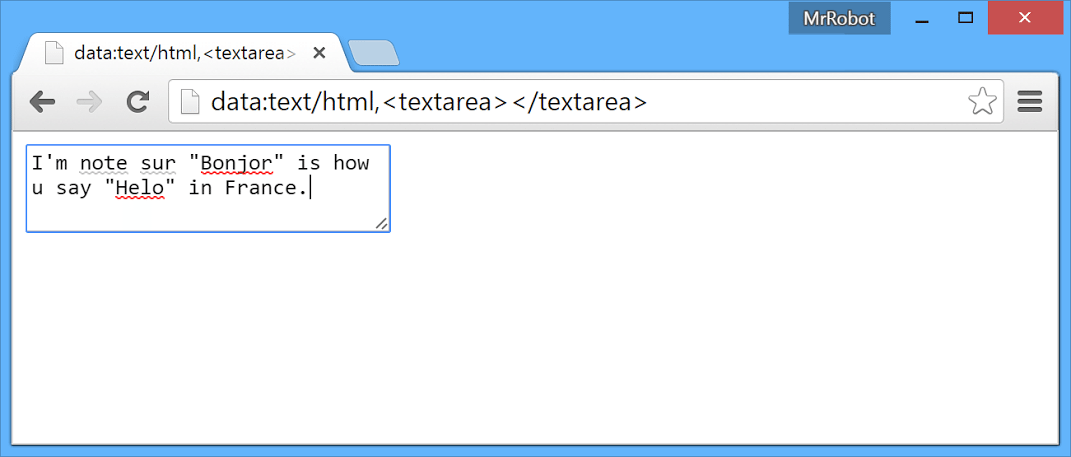This screenshot has height=457, width=1071.
Task: Click the misspelled word "Bonjor"
Action: (236, 164)
